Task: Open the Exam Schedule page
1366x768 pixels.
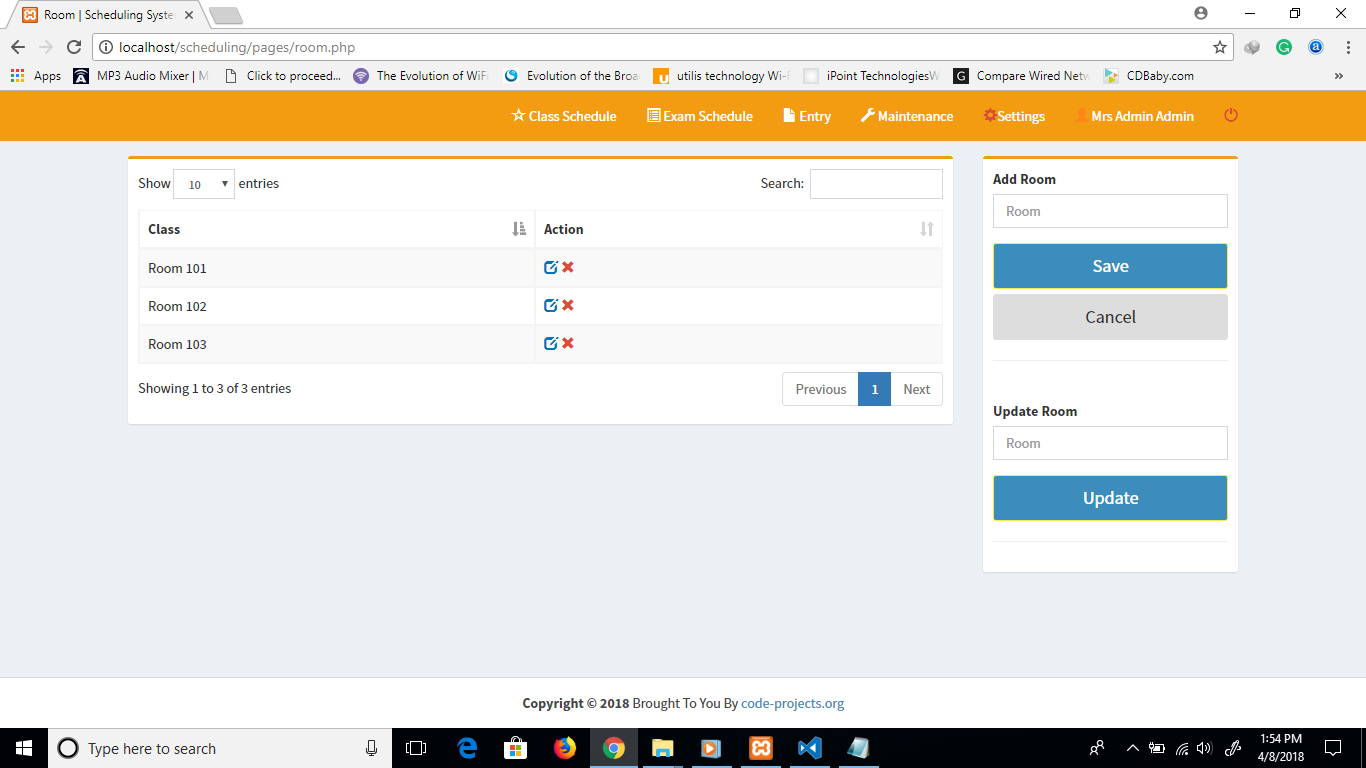Action: [700, 116]
